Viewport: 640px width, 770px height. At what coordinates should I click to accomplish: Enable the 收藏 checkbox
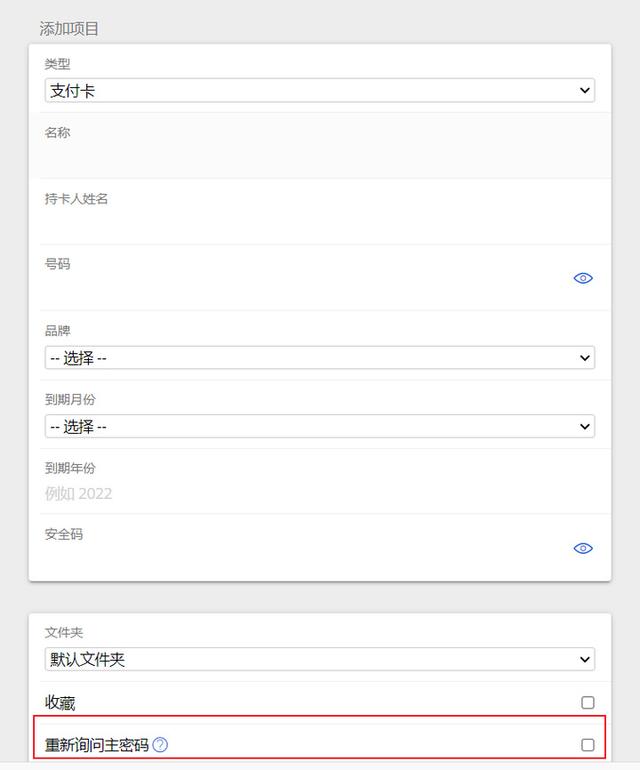(x=588, y=703)
